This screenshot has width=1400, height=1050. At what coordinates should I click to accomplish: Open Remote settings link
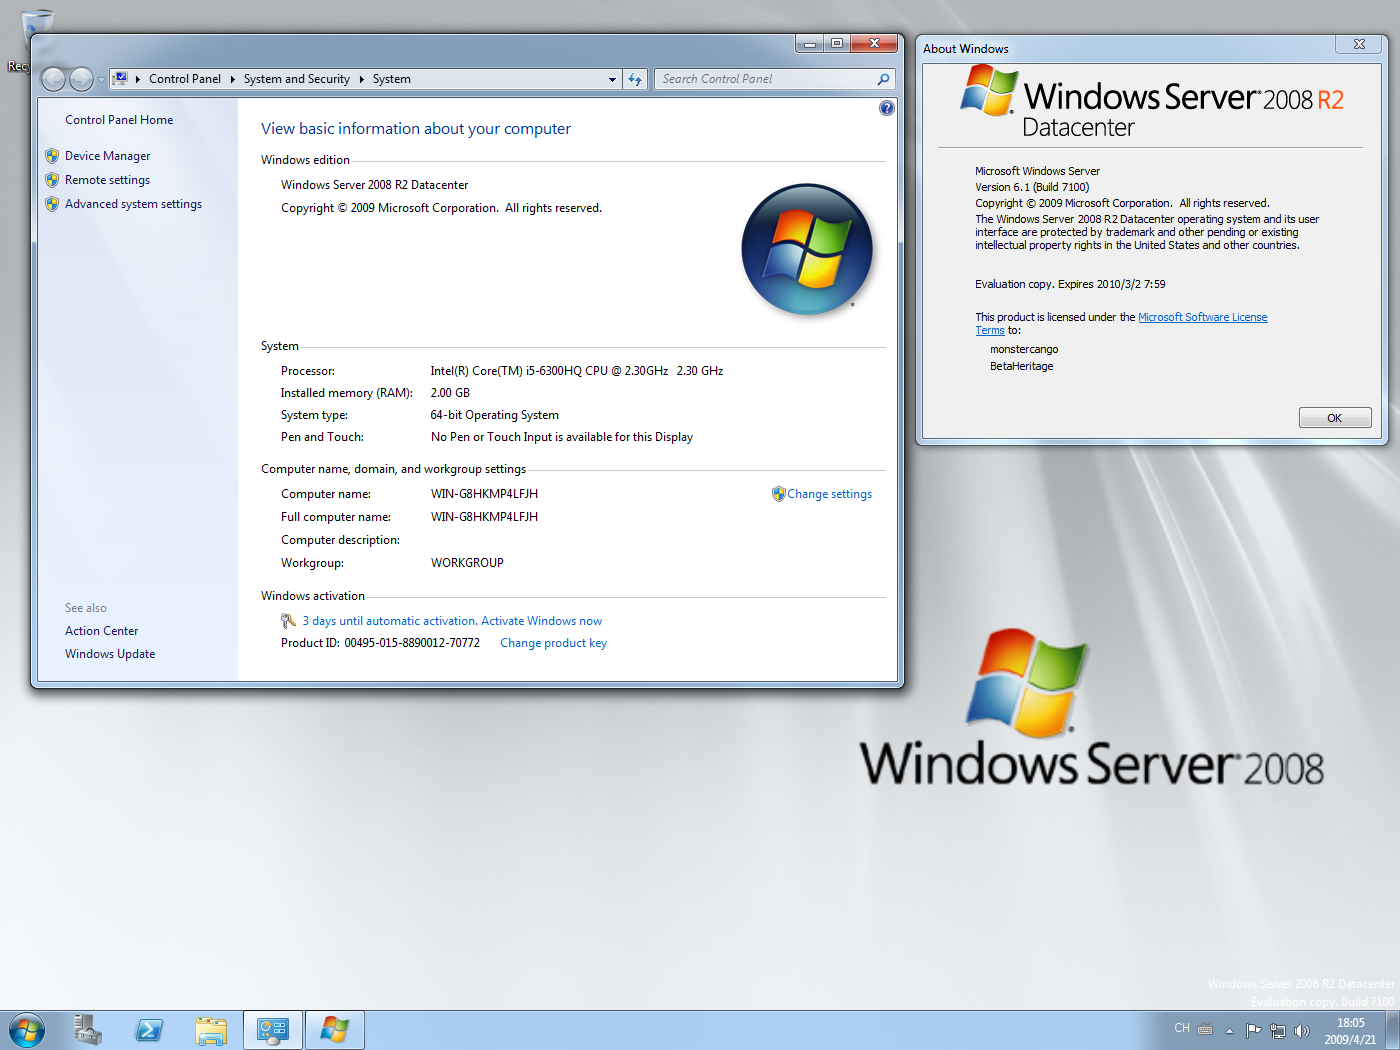[107, 180]
